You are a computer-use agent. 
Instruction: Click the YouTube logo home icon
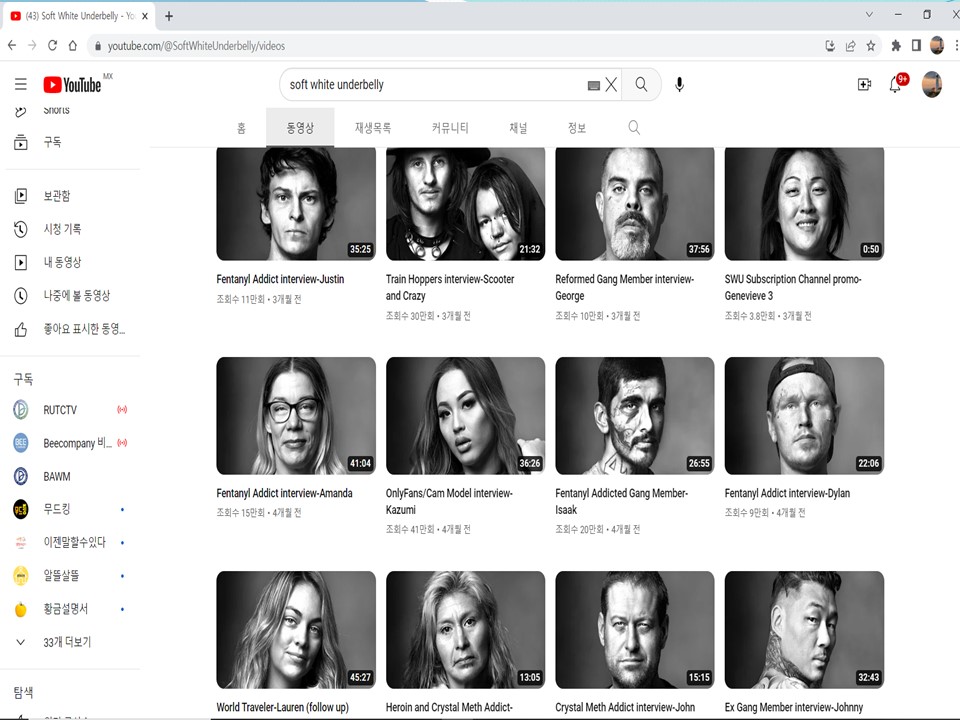pos(72,85)
